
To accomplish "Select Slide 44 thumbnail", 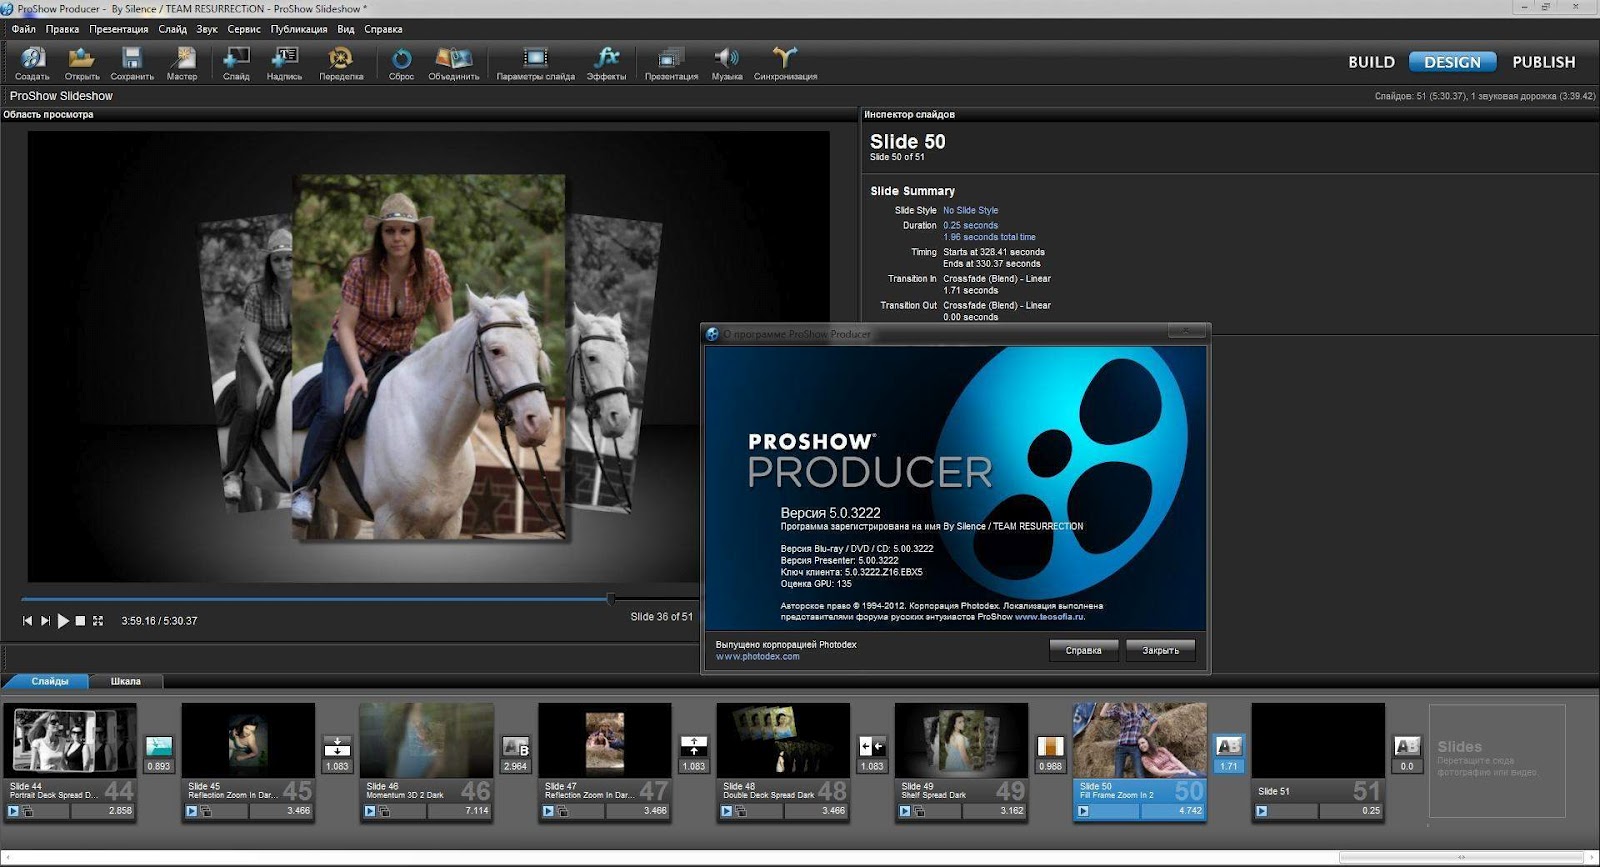I will (x=70, y=740).
